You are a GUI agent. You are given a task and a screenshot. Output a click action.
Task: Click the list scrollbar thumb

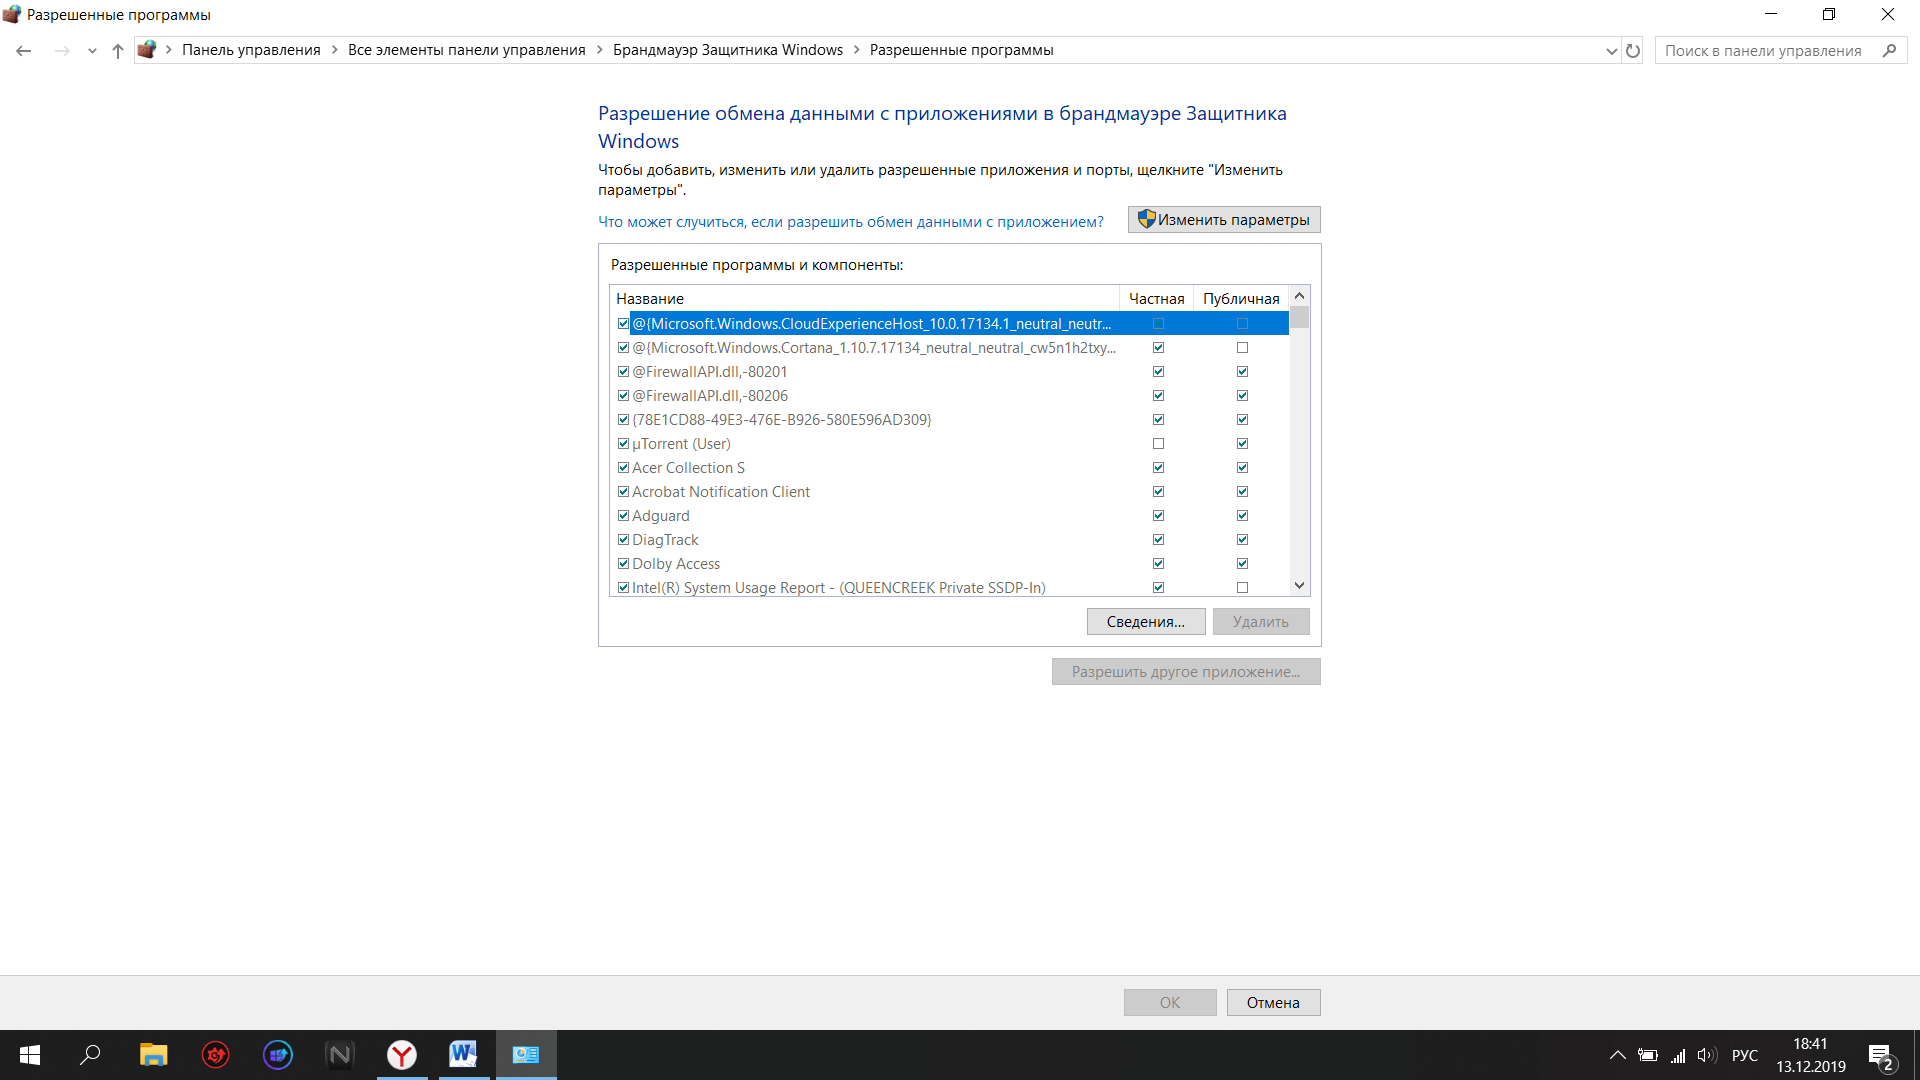(1299, 318)
